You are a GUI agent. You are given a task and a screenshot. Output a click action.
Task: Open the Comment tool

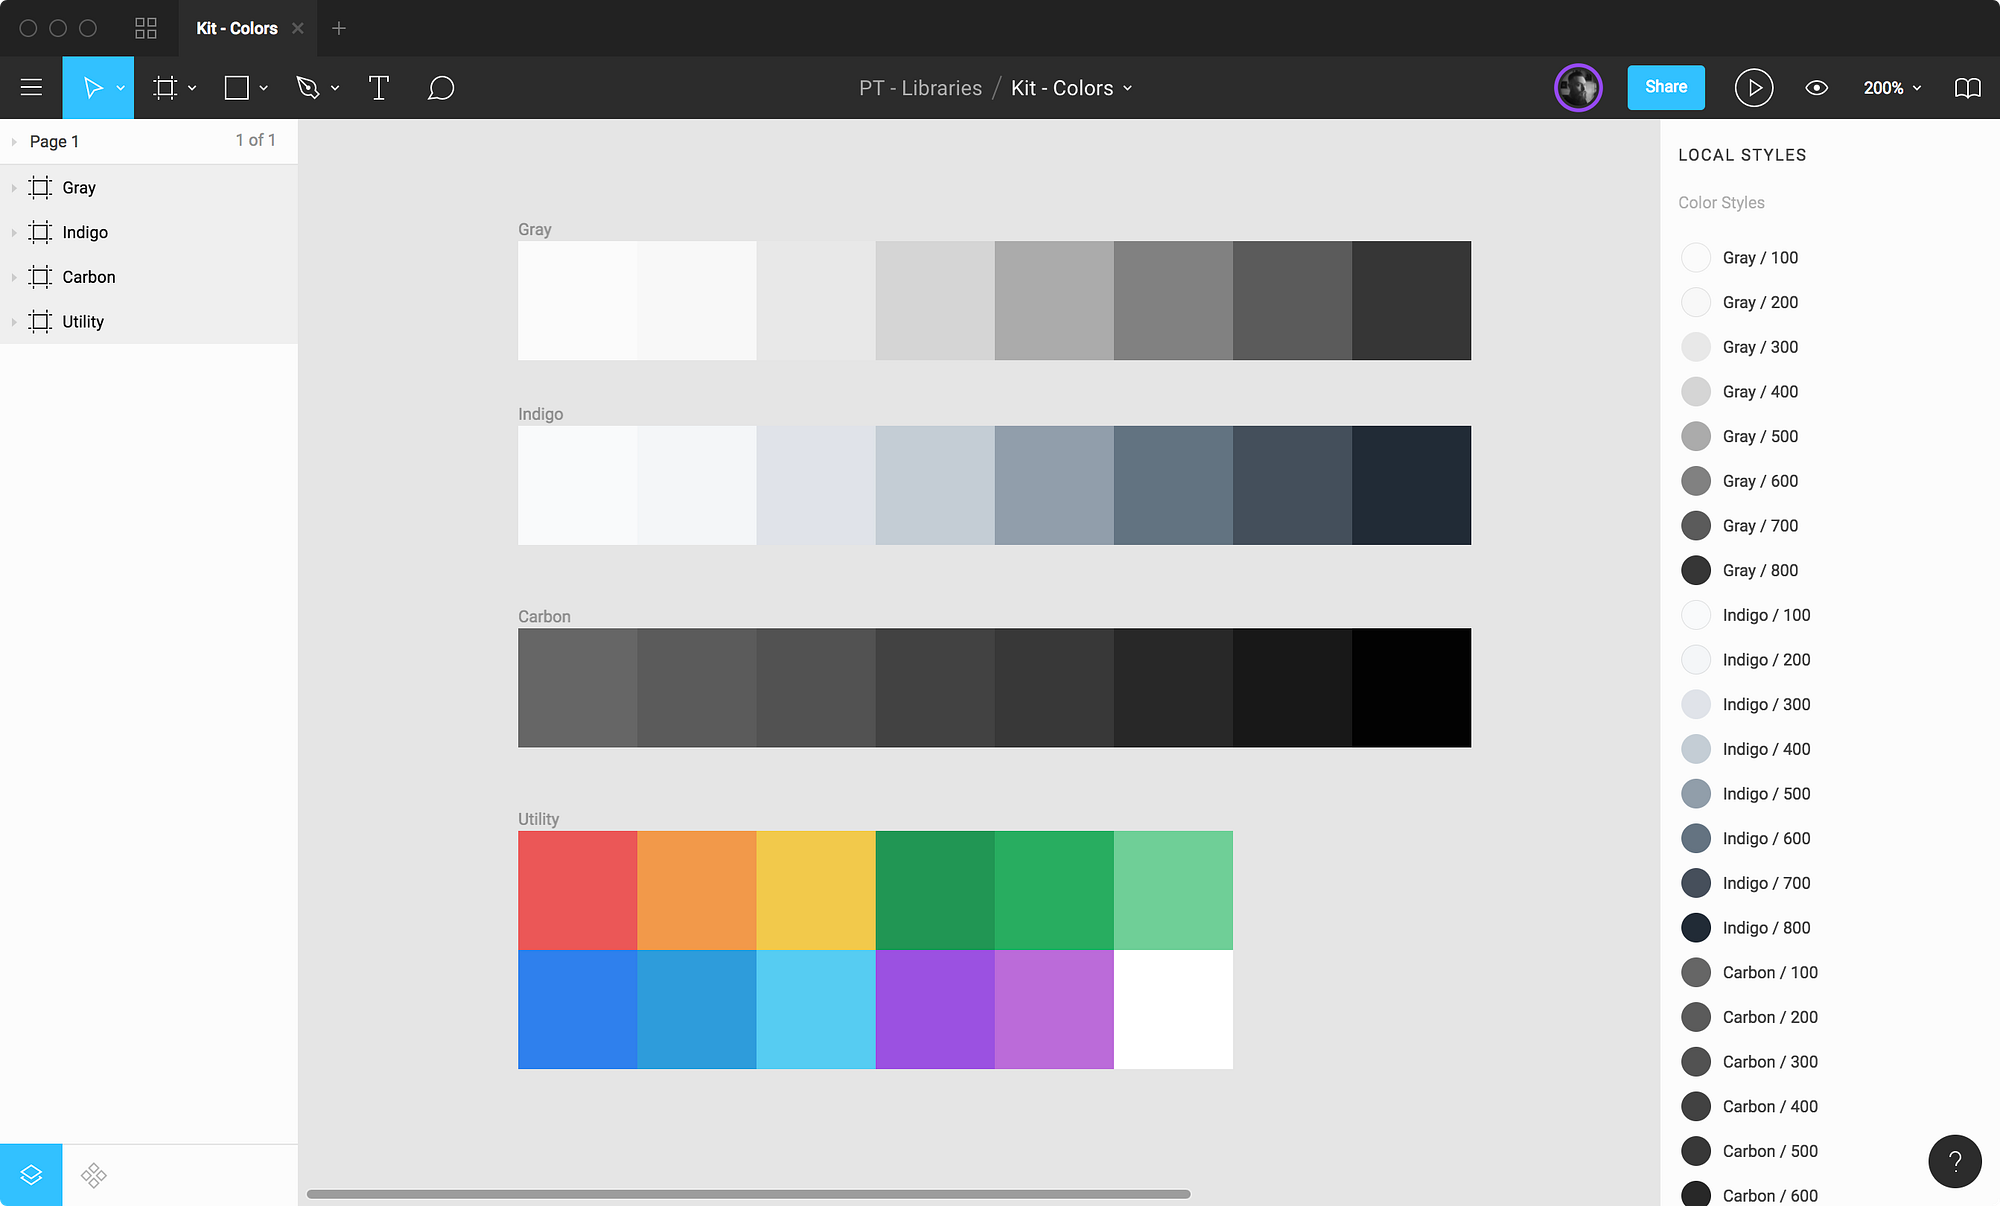tap(441, 87)
